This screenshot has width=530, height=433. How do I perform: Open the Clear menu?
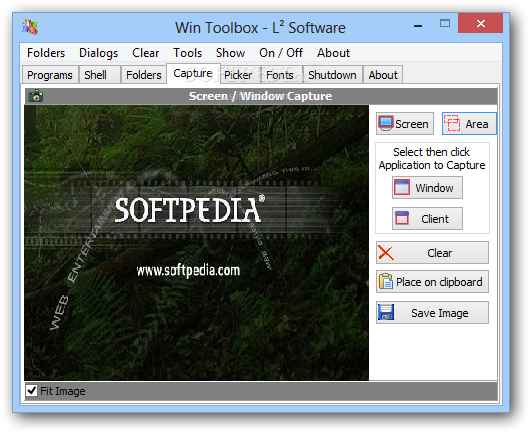[x=145, y=53]
